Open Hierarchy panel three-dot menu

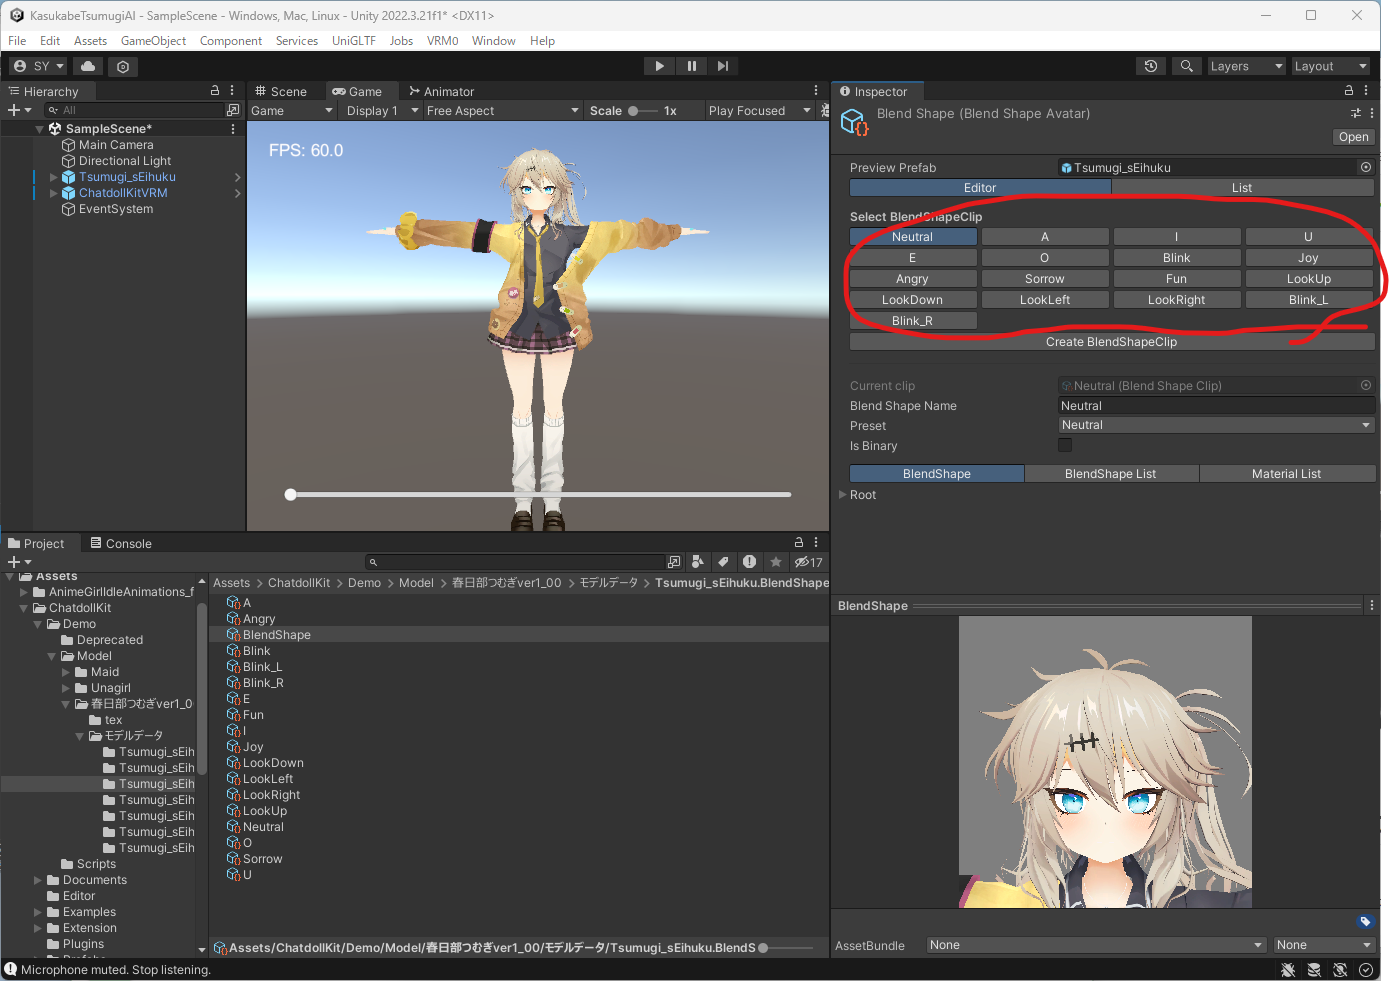coord(232,90)
